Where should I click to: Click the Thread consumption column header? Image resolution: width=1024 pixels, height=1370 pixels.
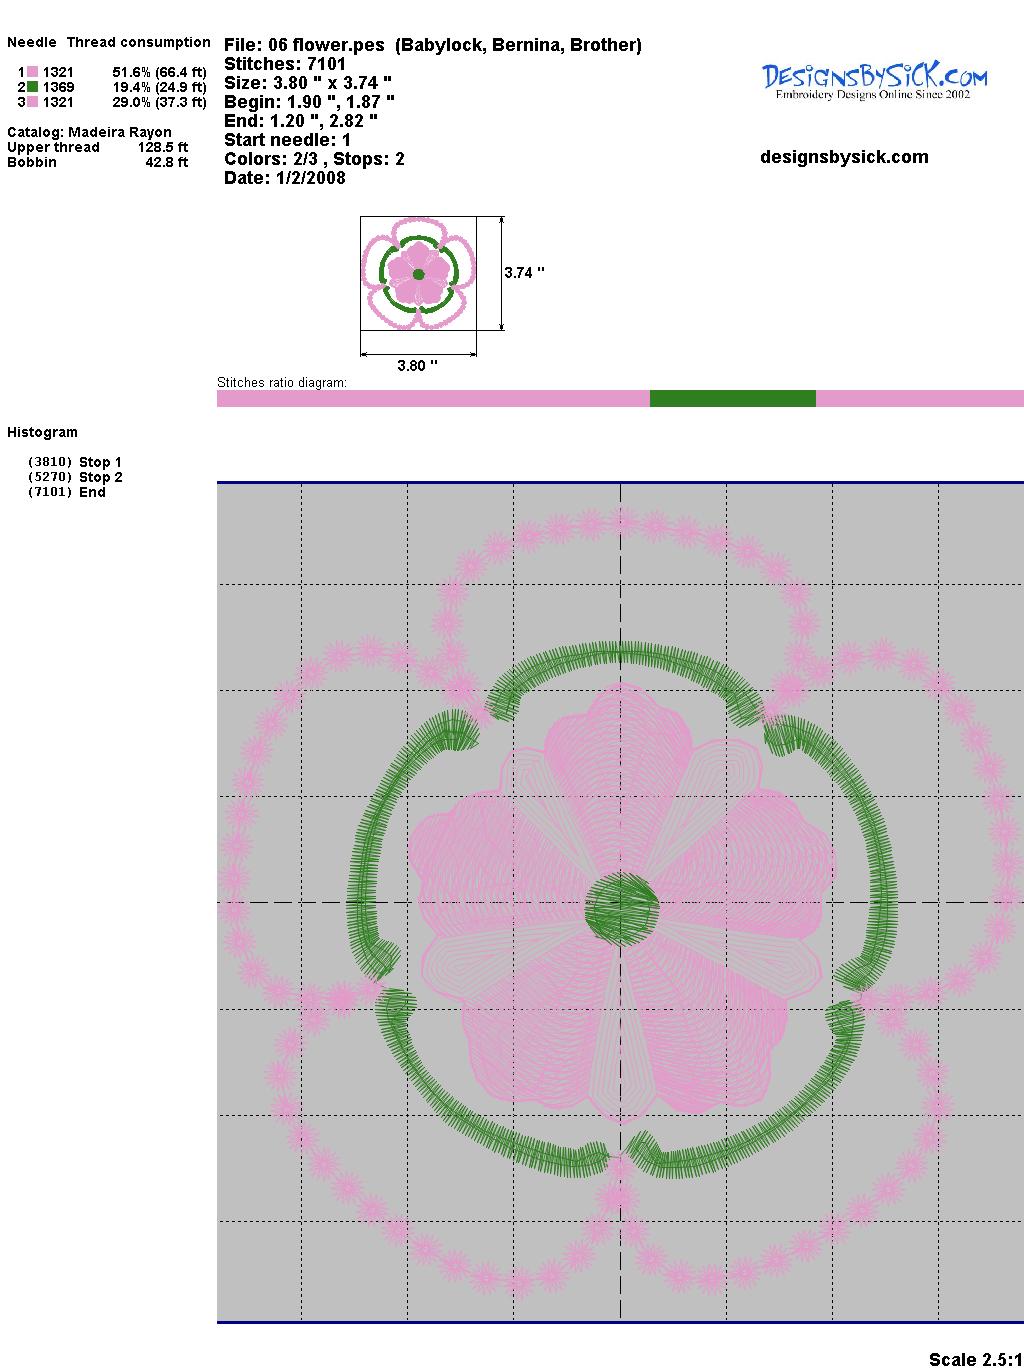click(x=138, y=42)
